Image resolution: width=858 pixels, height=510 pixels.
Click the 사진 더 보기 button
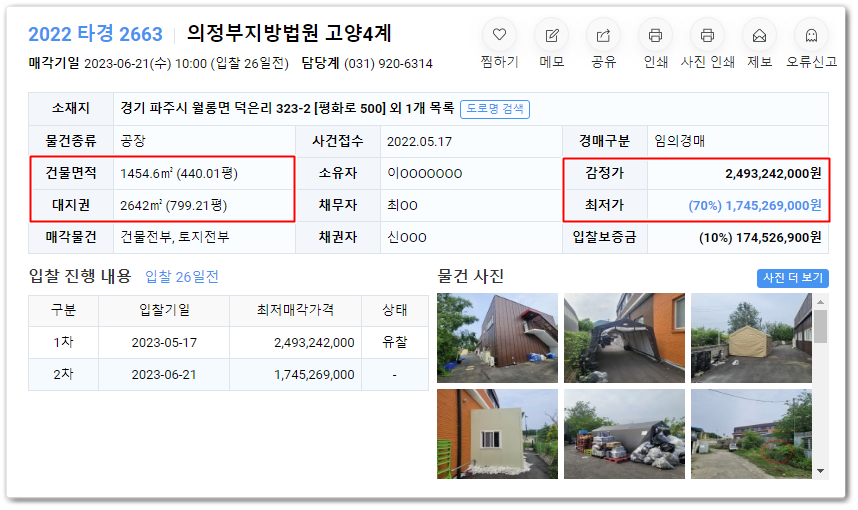point(793,278)
